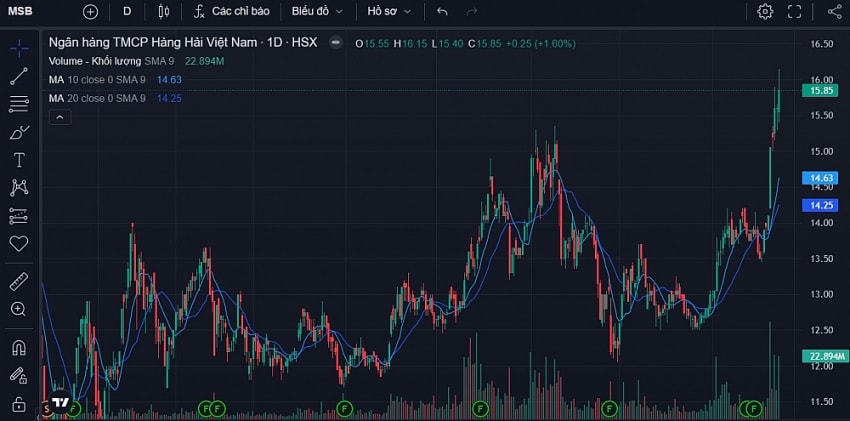Click the open value O15.55
Image resolution: width=850 pixels, height=421 pixels.
pos(372,43)
